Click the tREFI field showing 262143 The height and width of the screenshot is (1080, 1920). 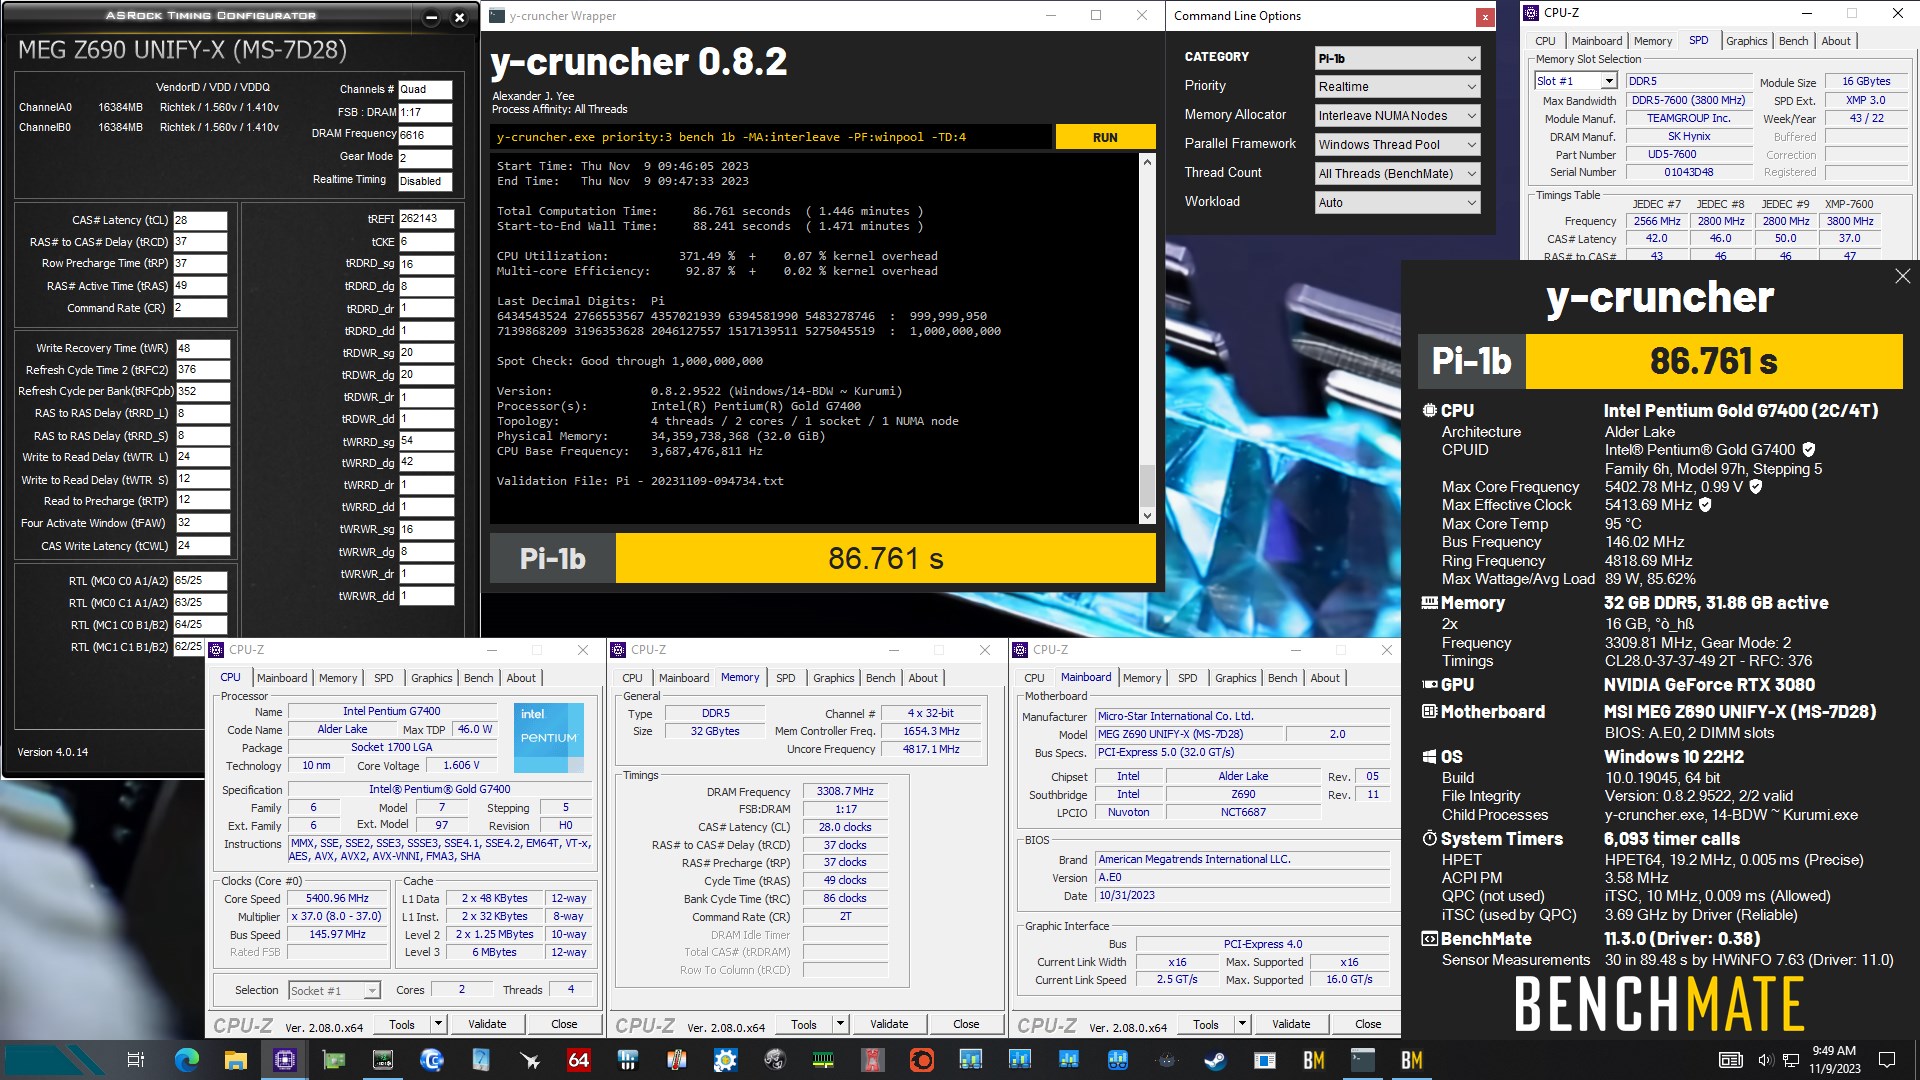click(x=426, y=218)
